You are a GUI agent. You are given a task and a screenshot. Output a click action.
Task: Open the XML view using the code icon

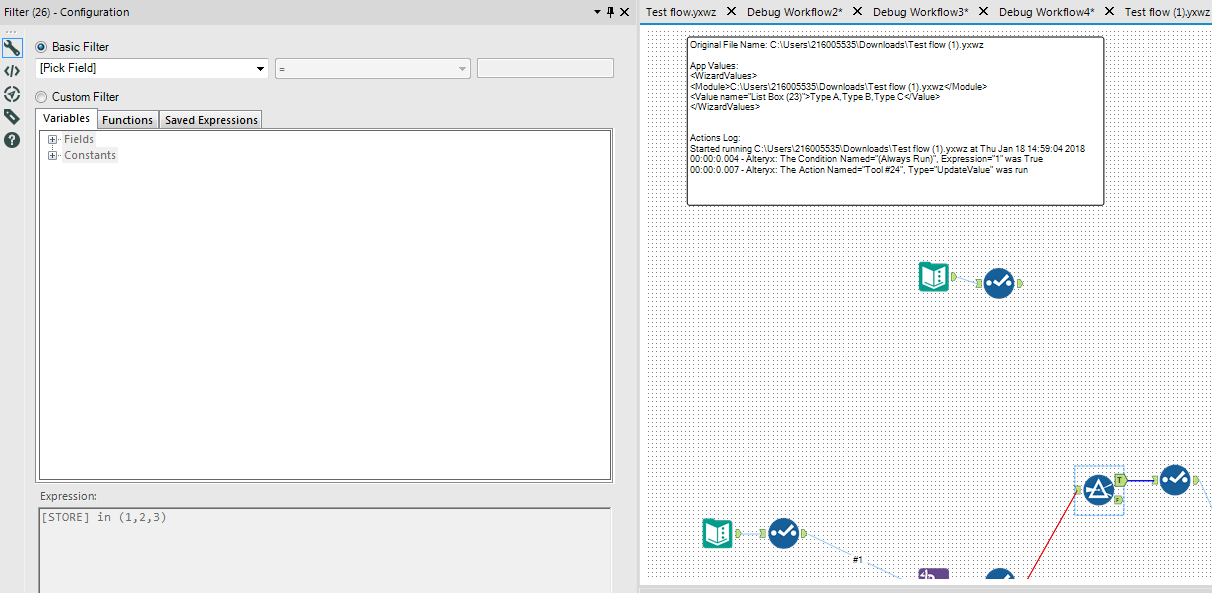[x=13, y=71]
